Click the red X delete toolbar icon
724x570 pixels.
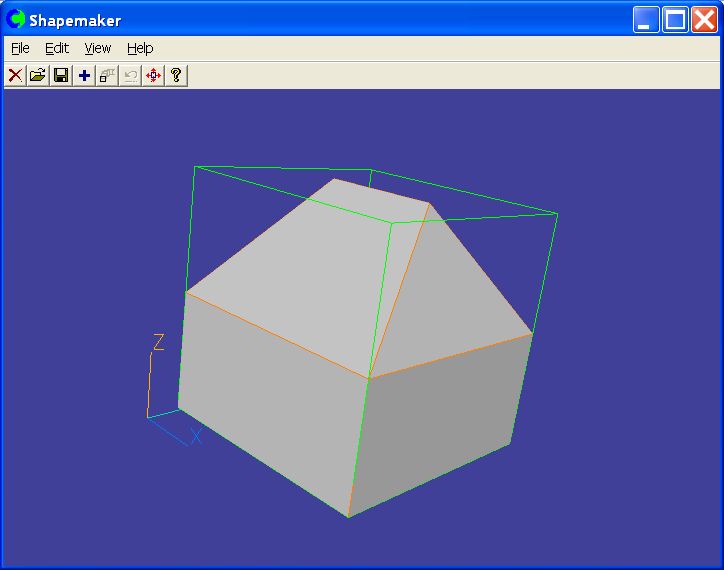click(x=15, y=75)
